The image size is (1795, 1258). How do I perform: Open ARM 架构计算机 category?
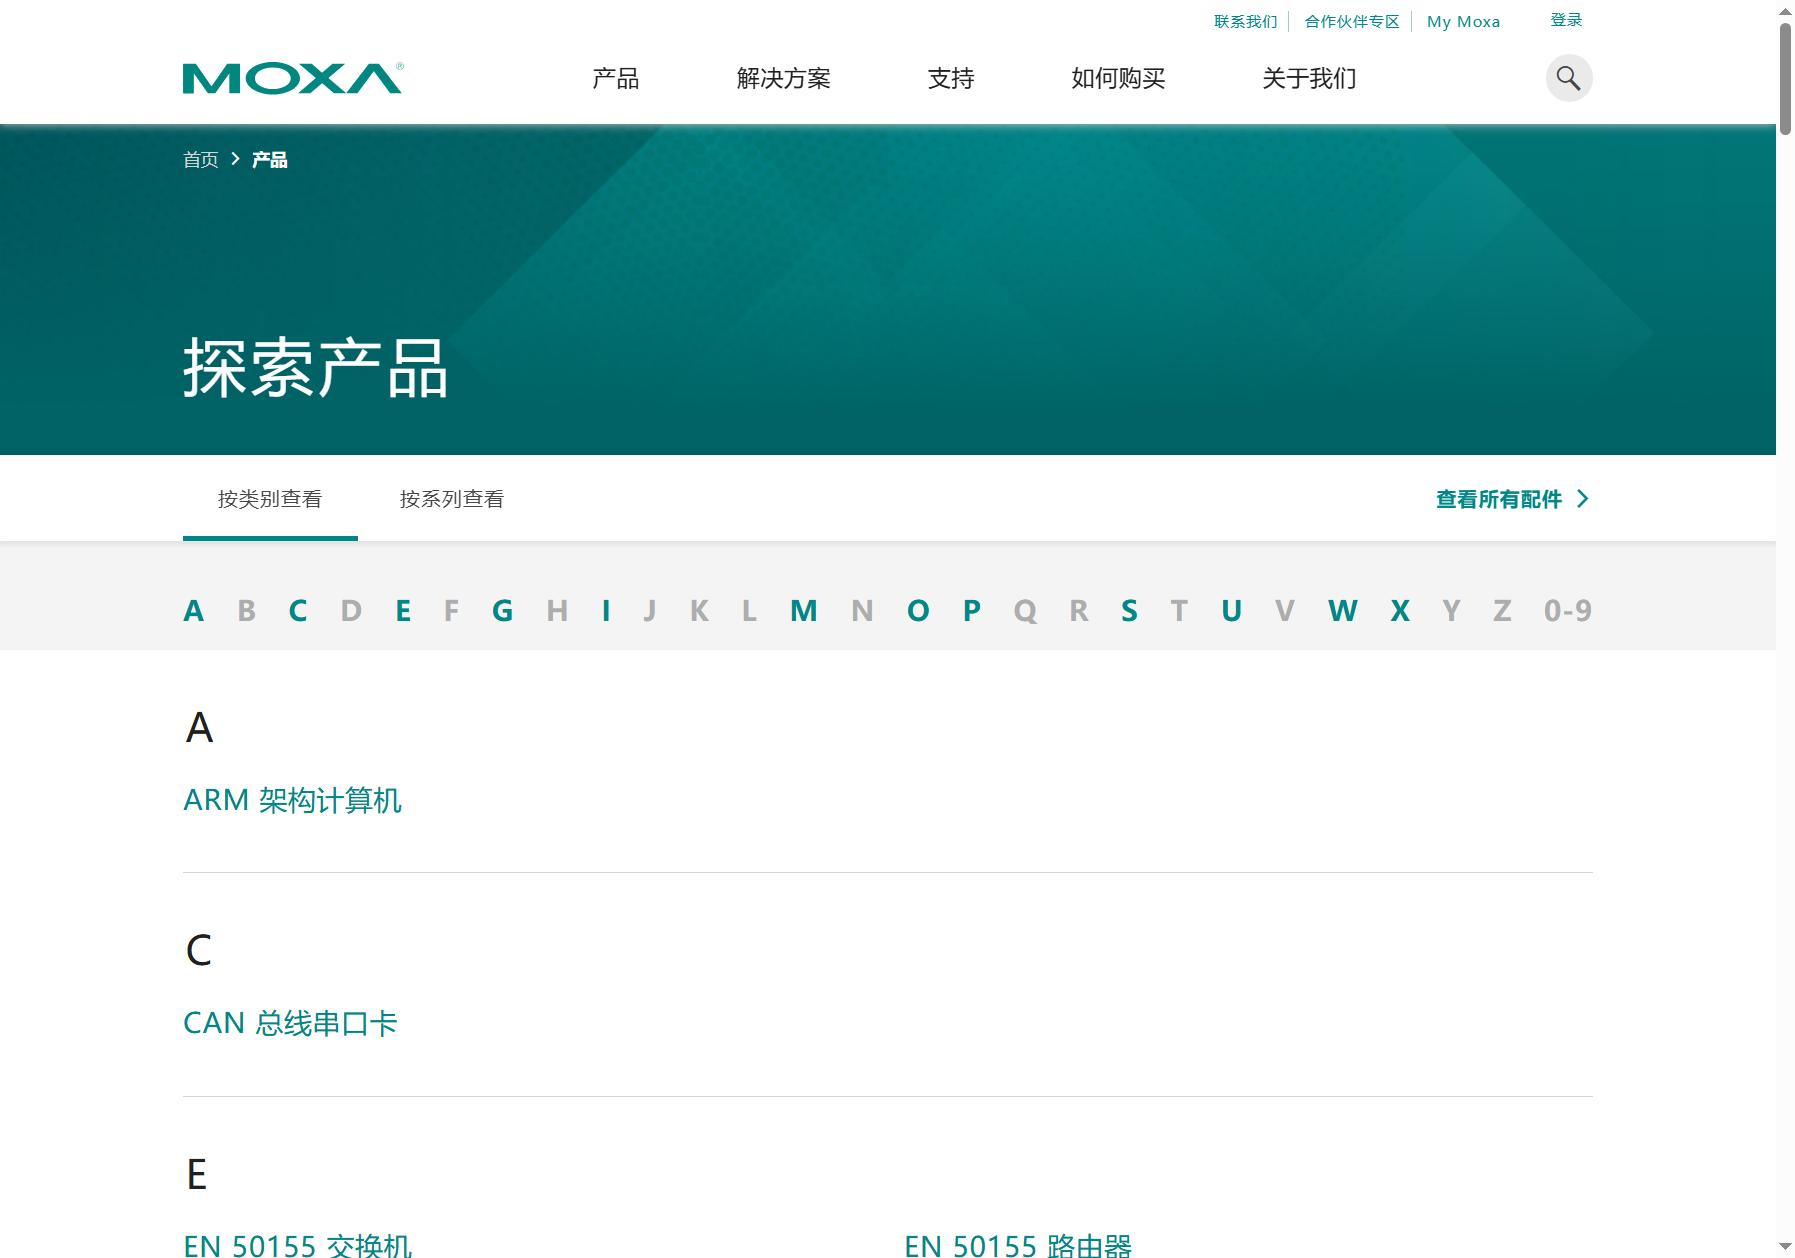coord(293,800)
